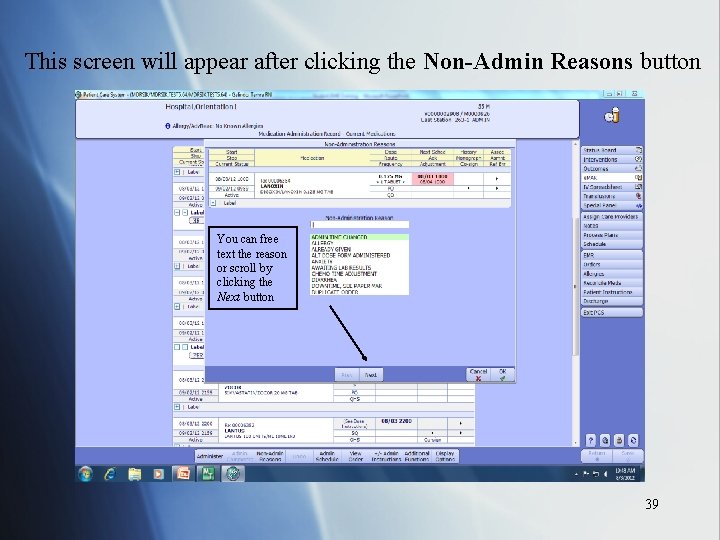Image resolution: width=720 pixels, height=540 pixels.
Task: Click Additional Functions toolbar button
Action: (416, 456)
